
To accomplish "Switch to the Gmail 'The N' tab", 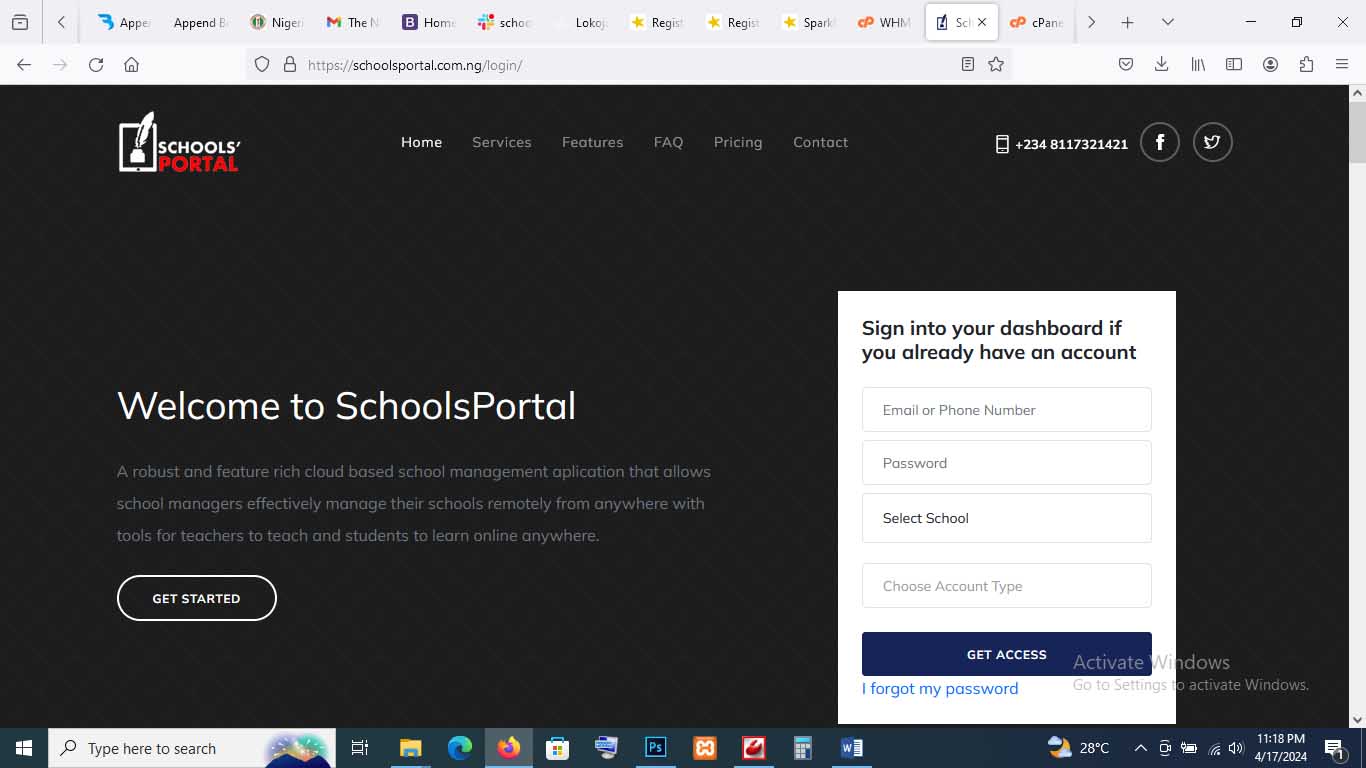I will pyautogui.click(x=352, y=22).
